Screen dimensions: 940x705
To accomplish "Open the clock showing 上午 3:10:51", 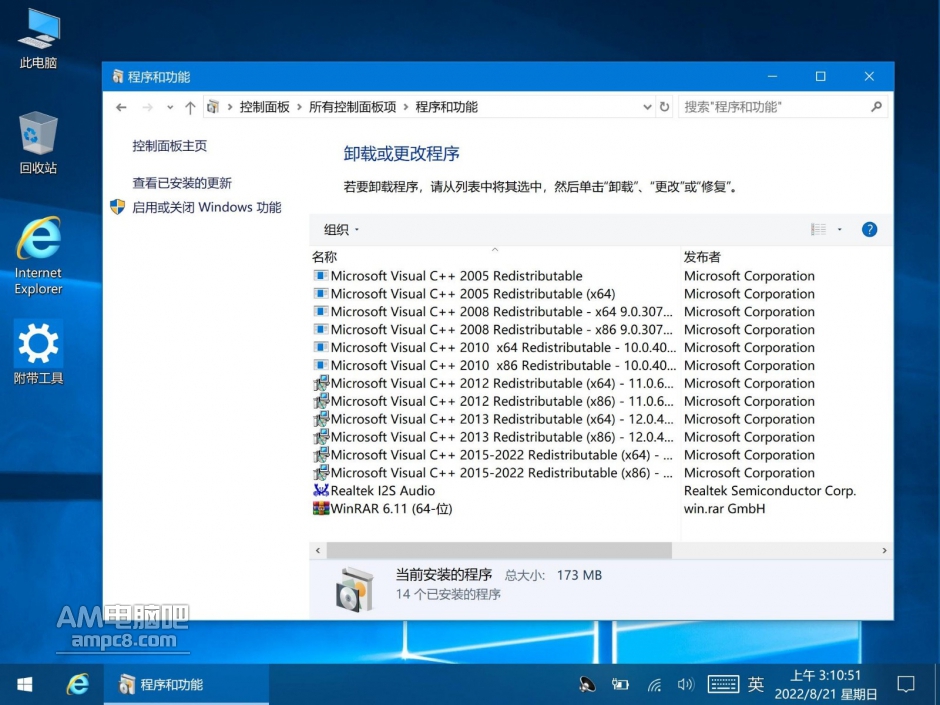I will coord(825,684).
